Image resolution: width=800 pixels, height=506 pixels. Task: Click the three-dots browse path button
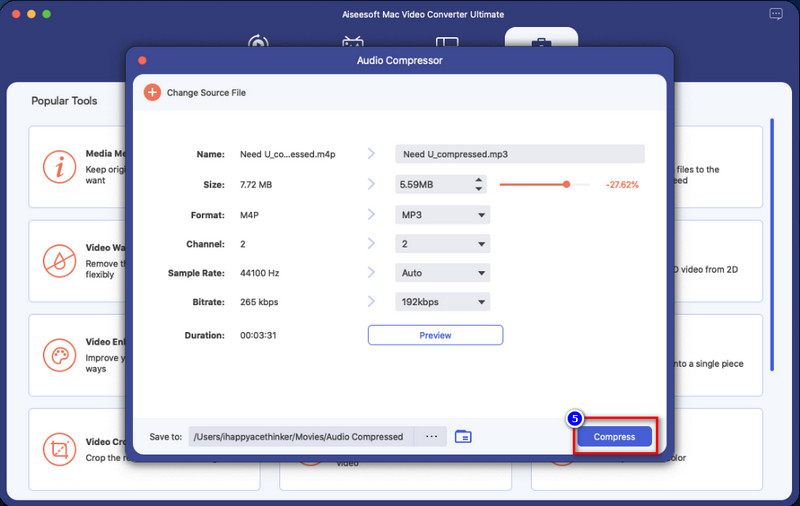(x=431, y=436)
